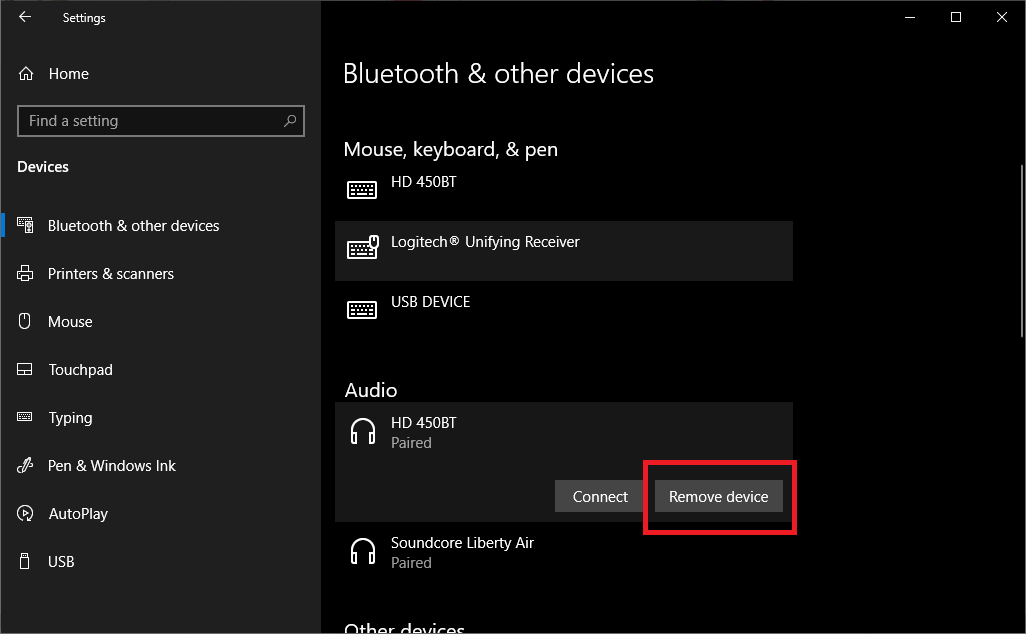Viewport: 1026px width, 634px height.
Task: Connect the HD 450BT headphones
Action: point(600,497)
